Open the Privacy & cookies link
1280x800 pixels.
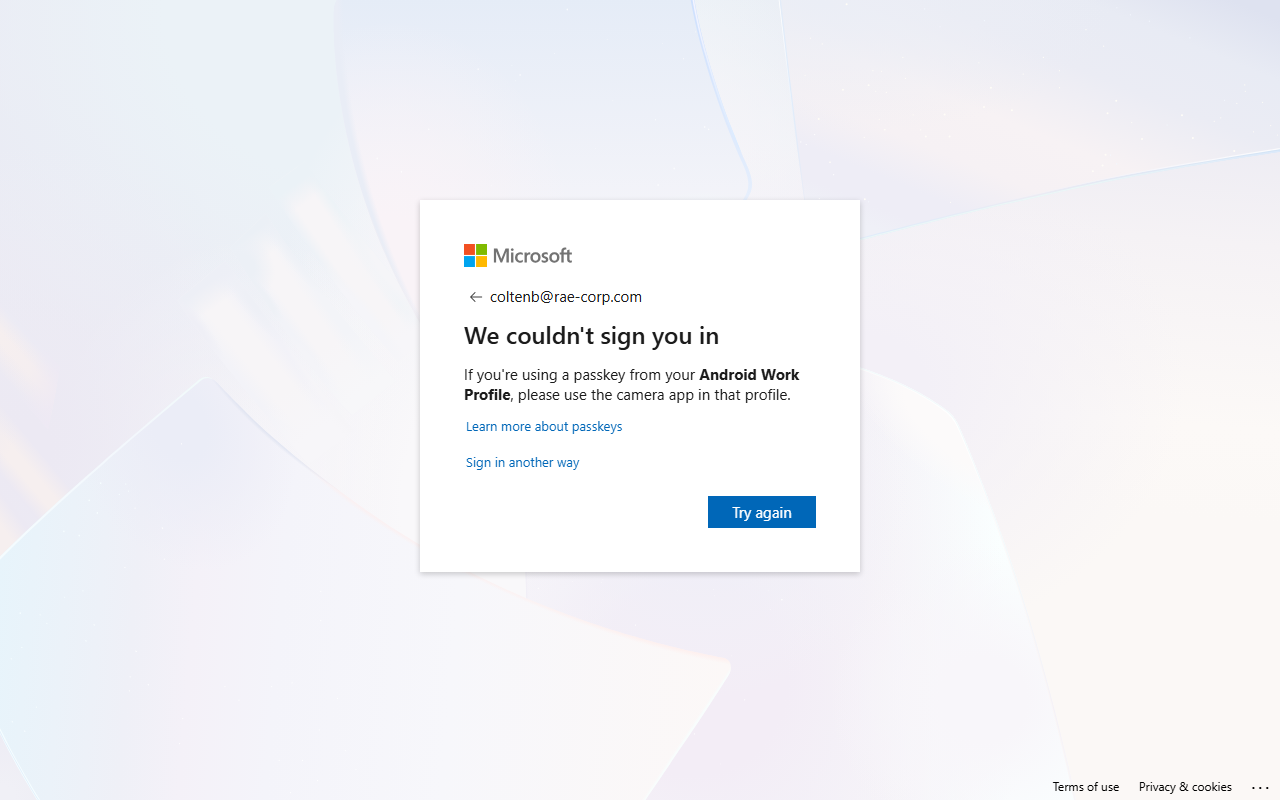coord(1185,787)
